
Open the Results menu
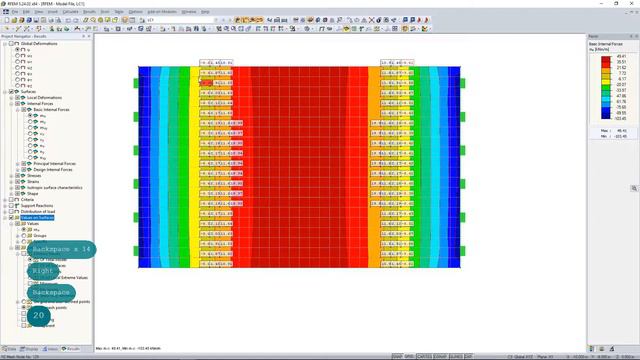(89, 12)
